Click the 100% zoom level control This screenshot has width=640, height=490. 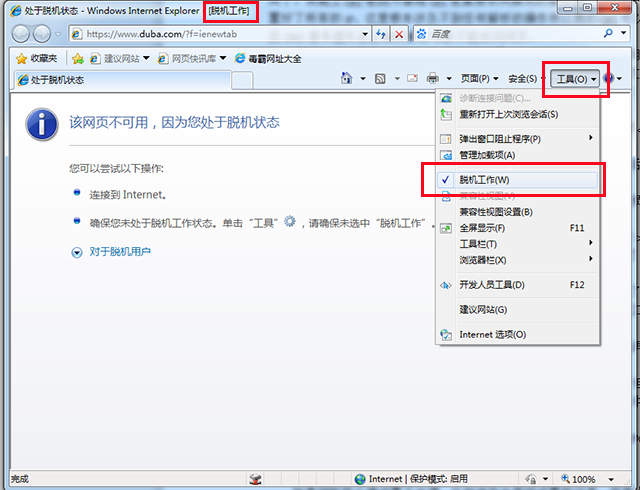pos(590,479)
